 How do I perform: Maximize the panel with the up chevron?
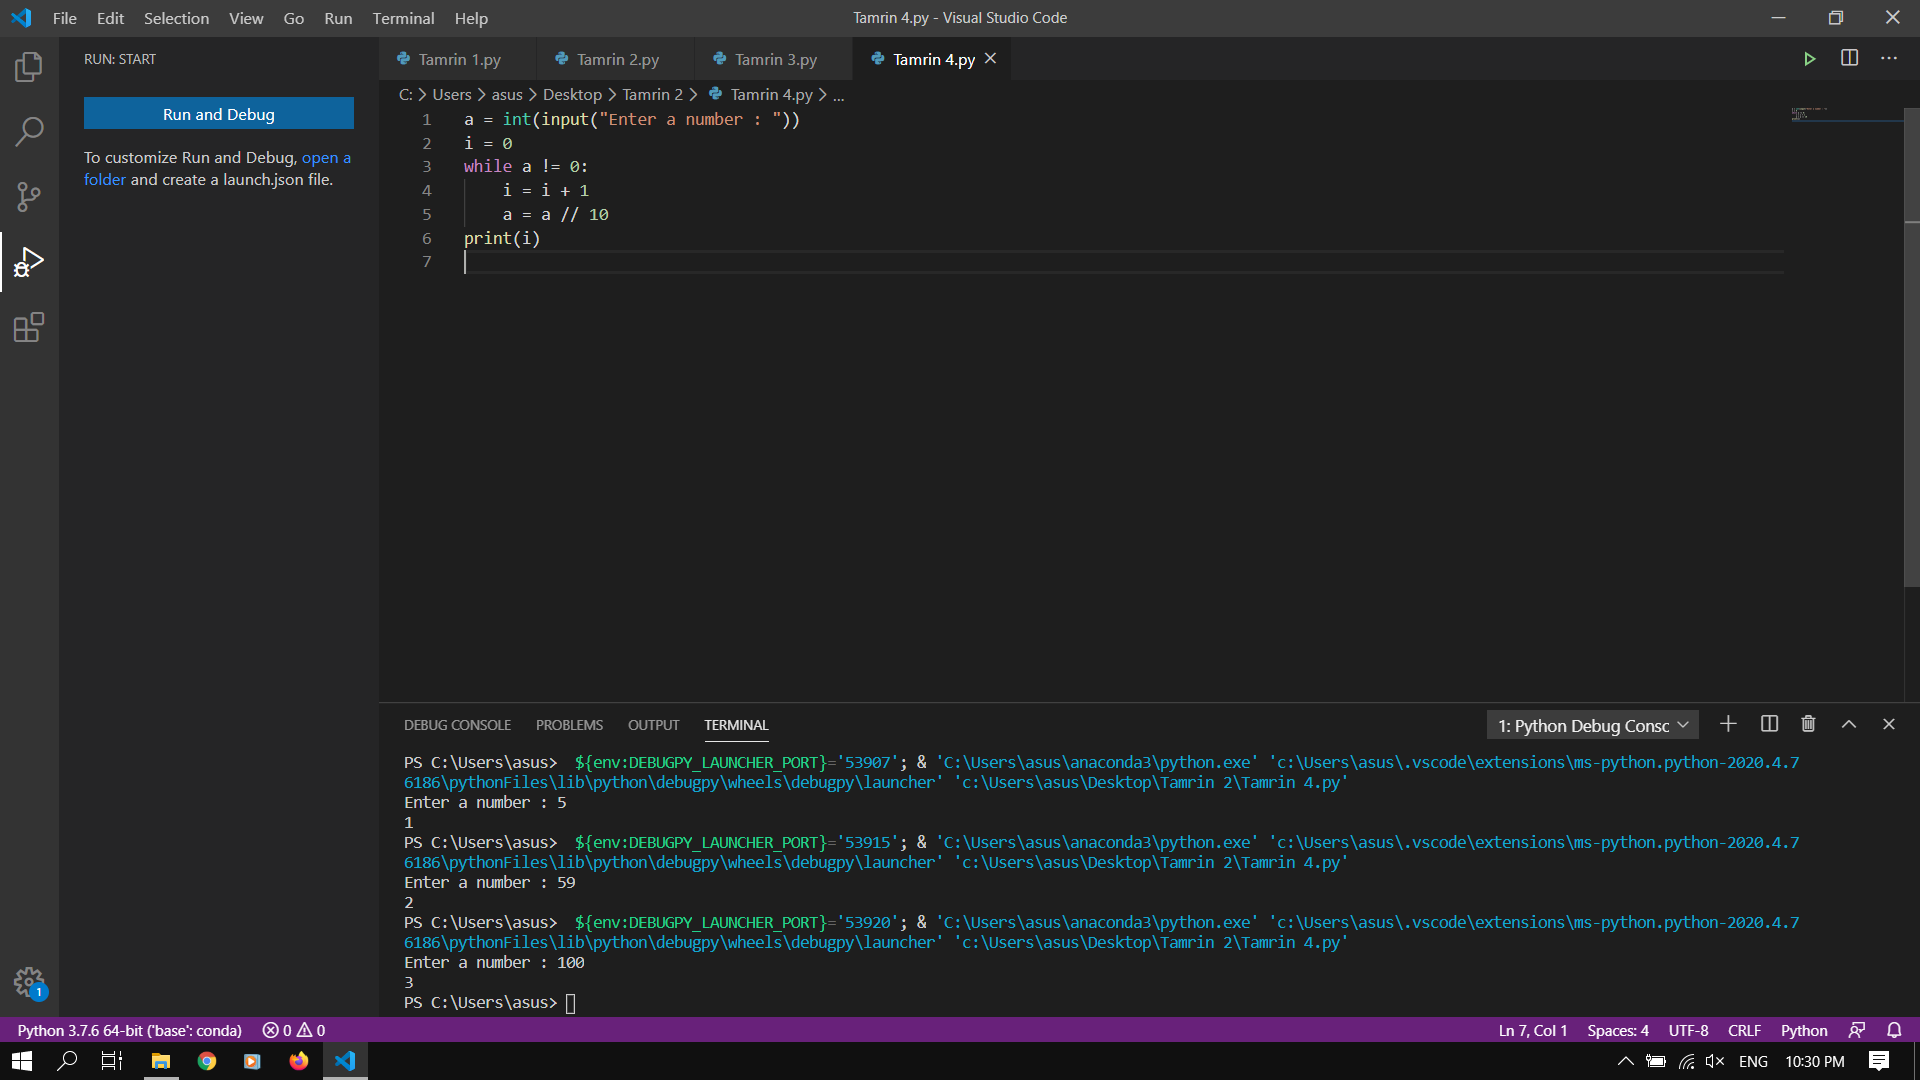pyautogui.click(x=1849, y=724)
